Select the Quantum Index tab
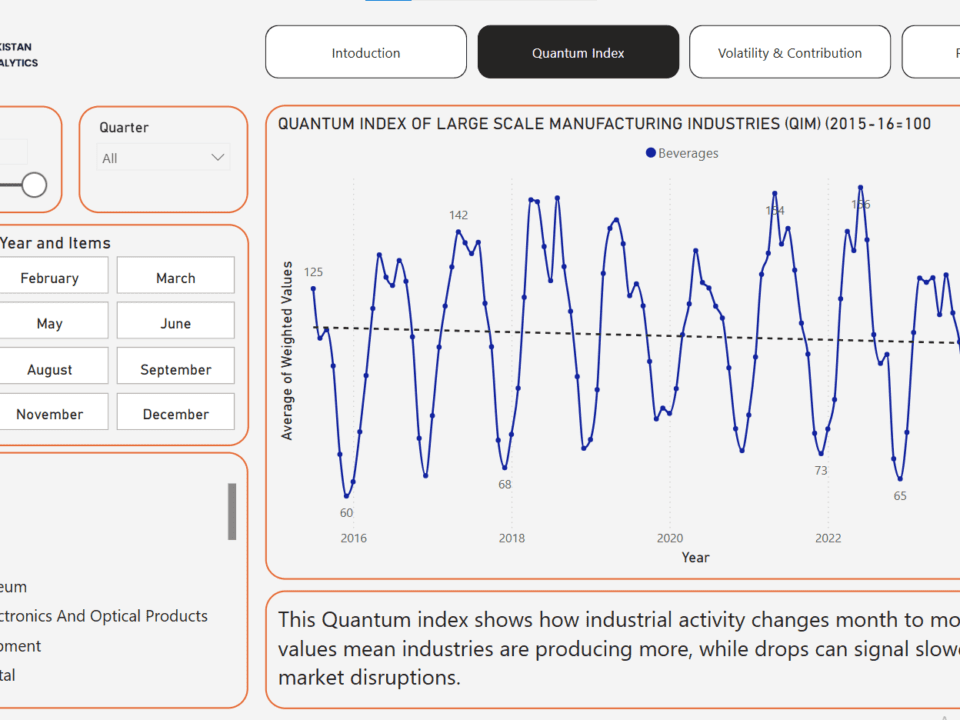The width and height of the screenshot is (960, 720). 578,53
